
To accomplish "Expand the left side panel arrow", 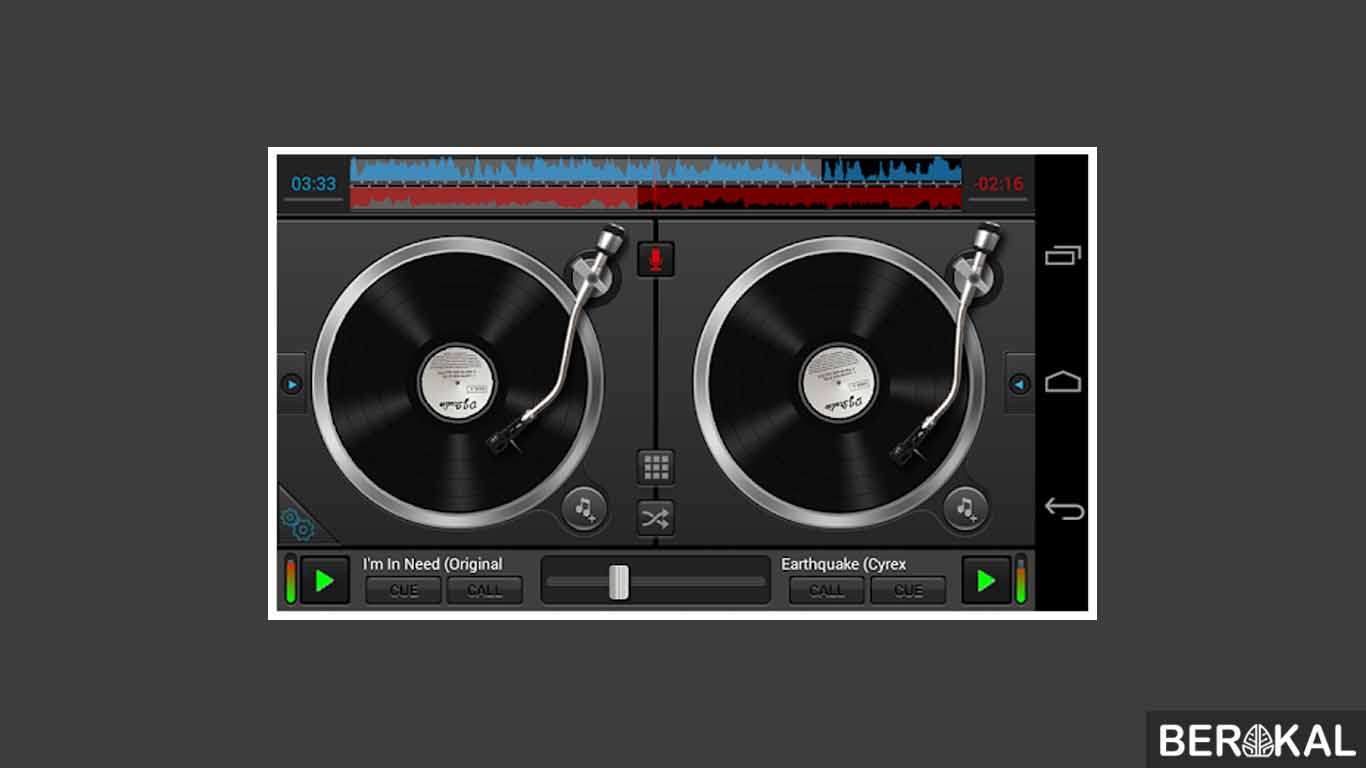I will click(x=291, y=384).
